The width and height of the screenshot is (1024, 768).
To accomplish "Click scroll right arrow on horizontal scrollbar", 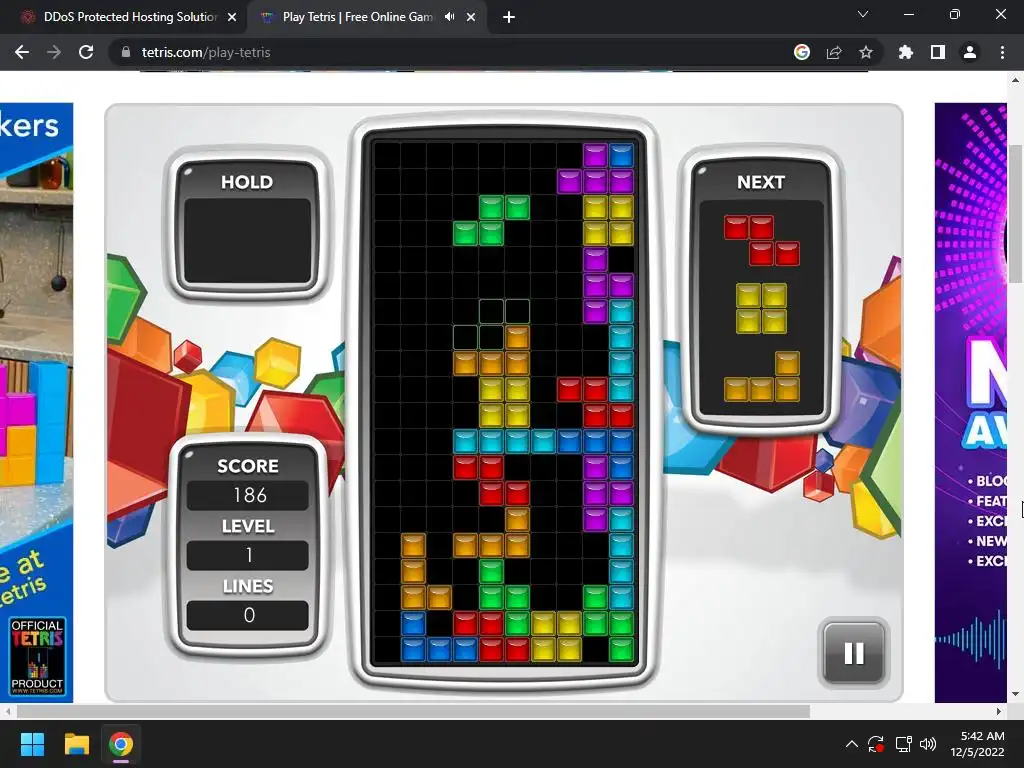I will (x=999, y=711).
